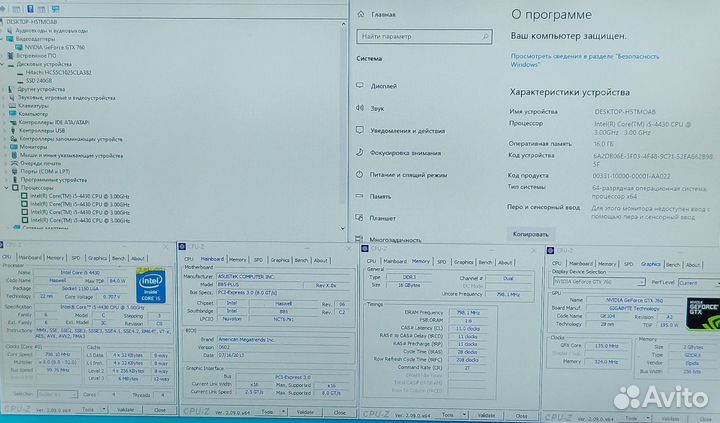Open Память in Settings sidebar

tap(380, 196)
